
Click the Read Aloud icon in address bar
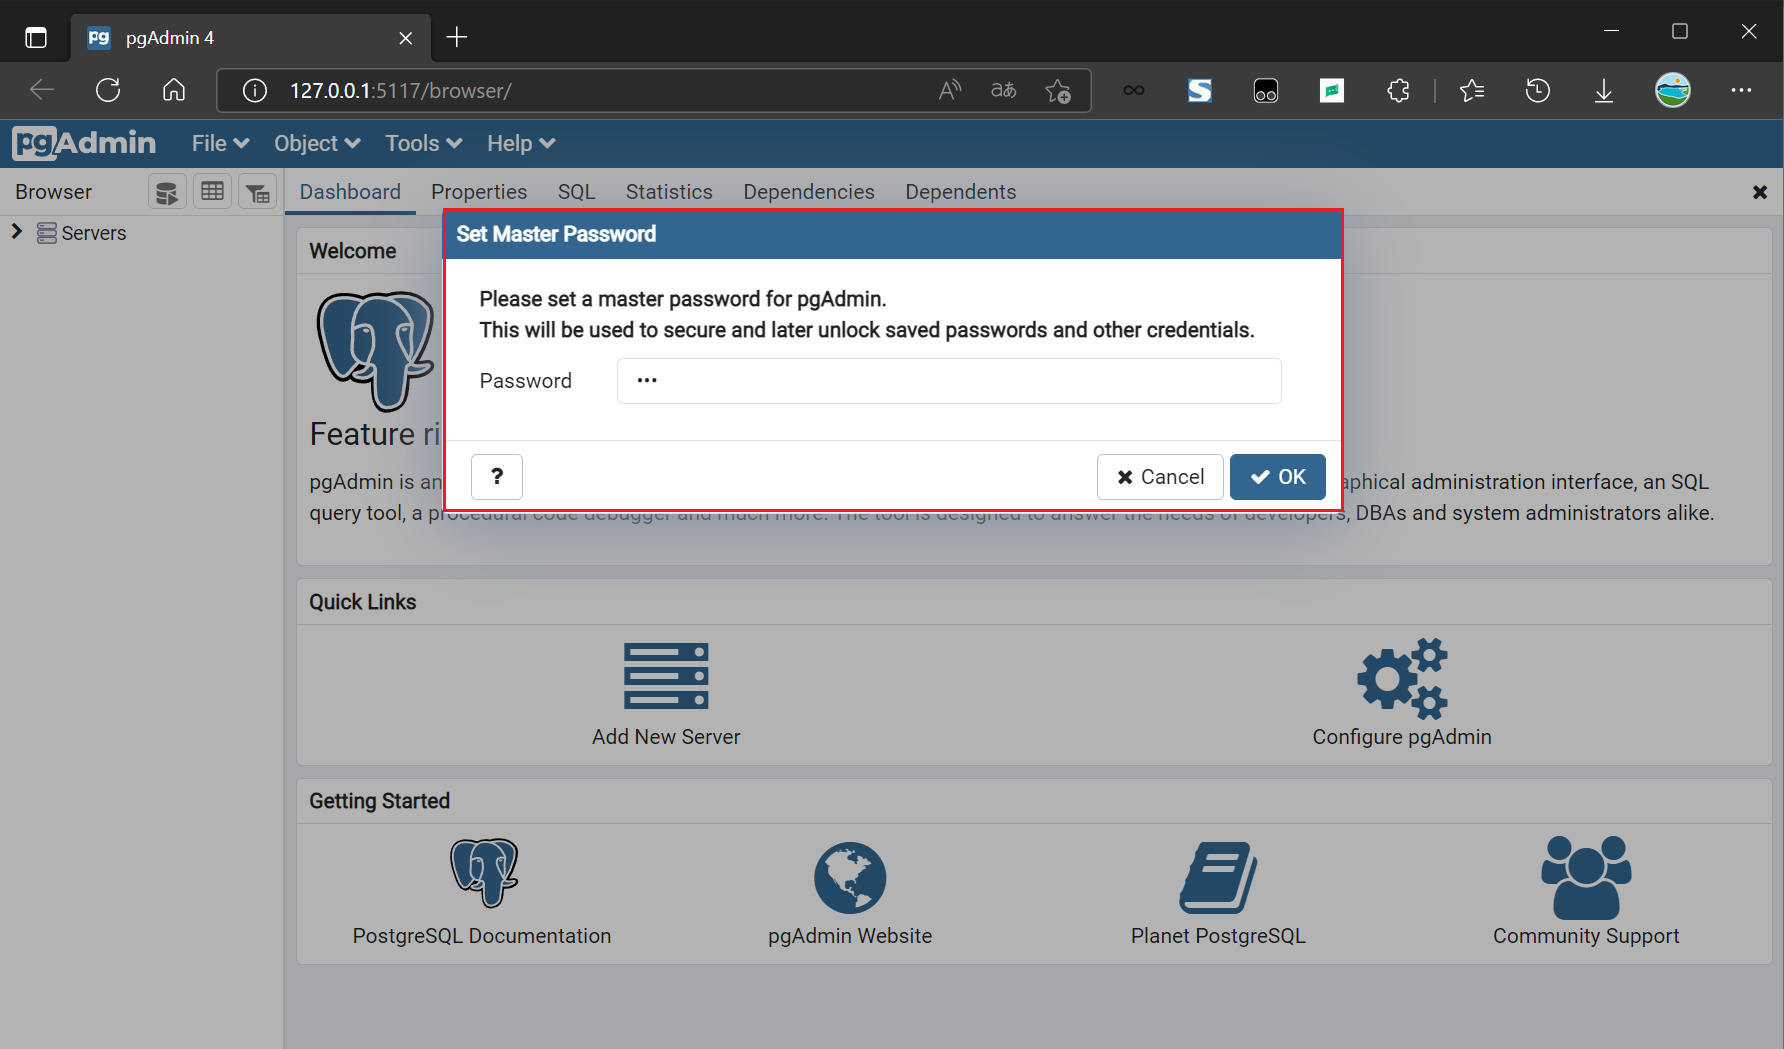(x=950, y=91)
